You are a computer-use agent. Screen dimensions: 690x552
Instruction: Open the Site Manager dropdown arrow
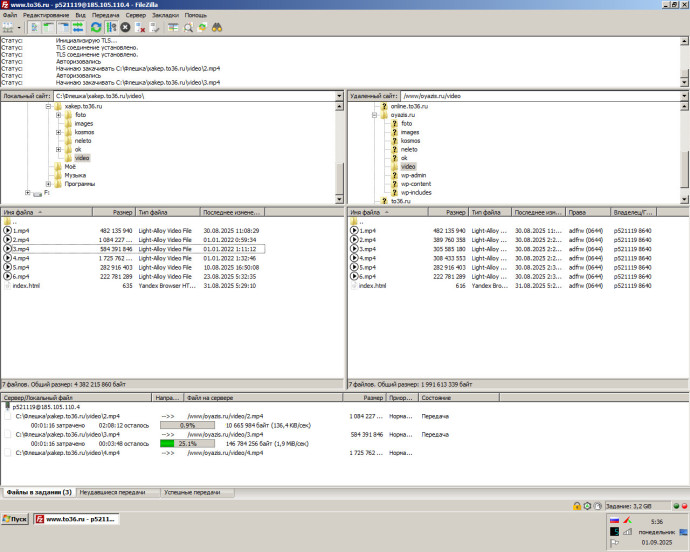pyautogui.click(x=19, y=28)
